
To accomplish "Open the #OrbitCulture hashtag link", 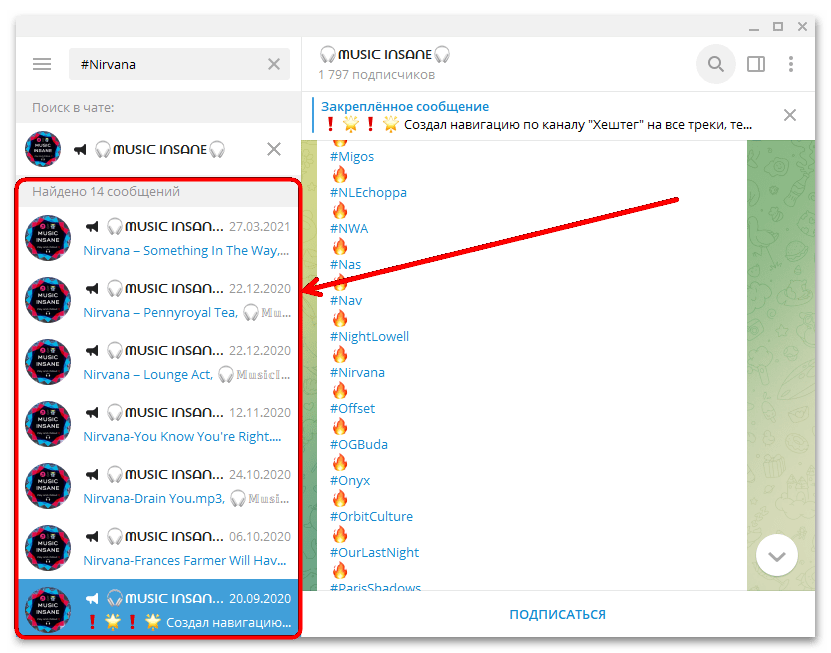I will point(371,517).
